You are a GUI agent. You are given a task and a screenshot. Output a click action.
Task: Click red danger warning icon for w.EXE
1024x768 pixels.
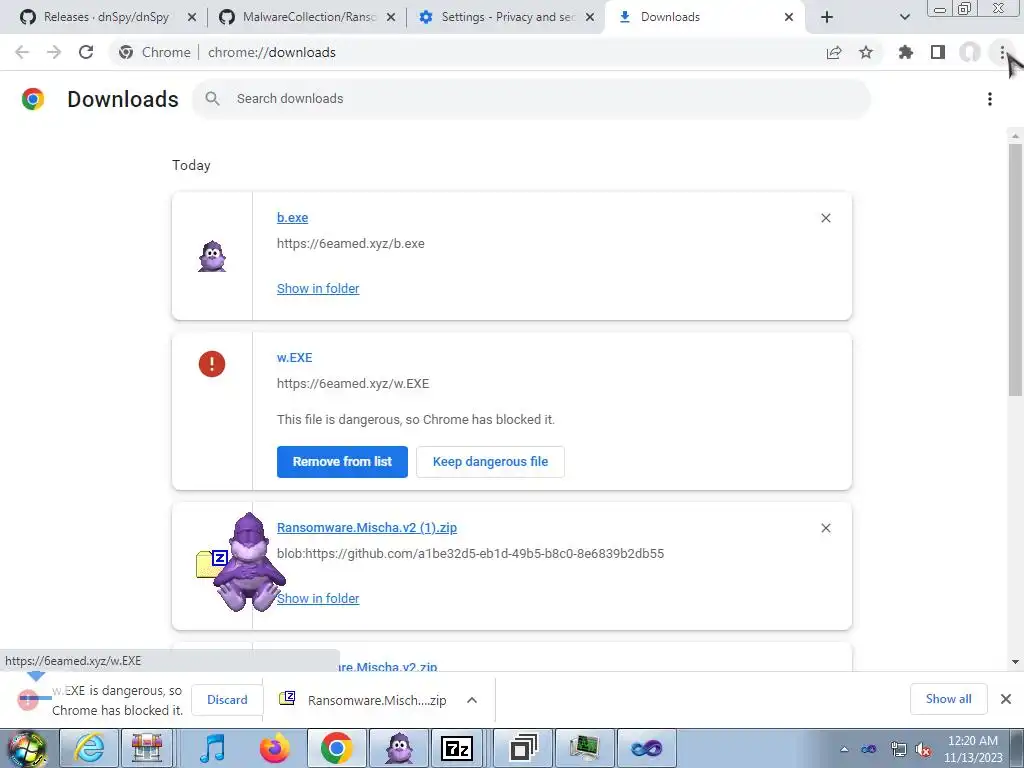point(212,364)
